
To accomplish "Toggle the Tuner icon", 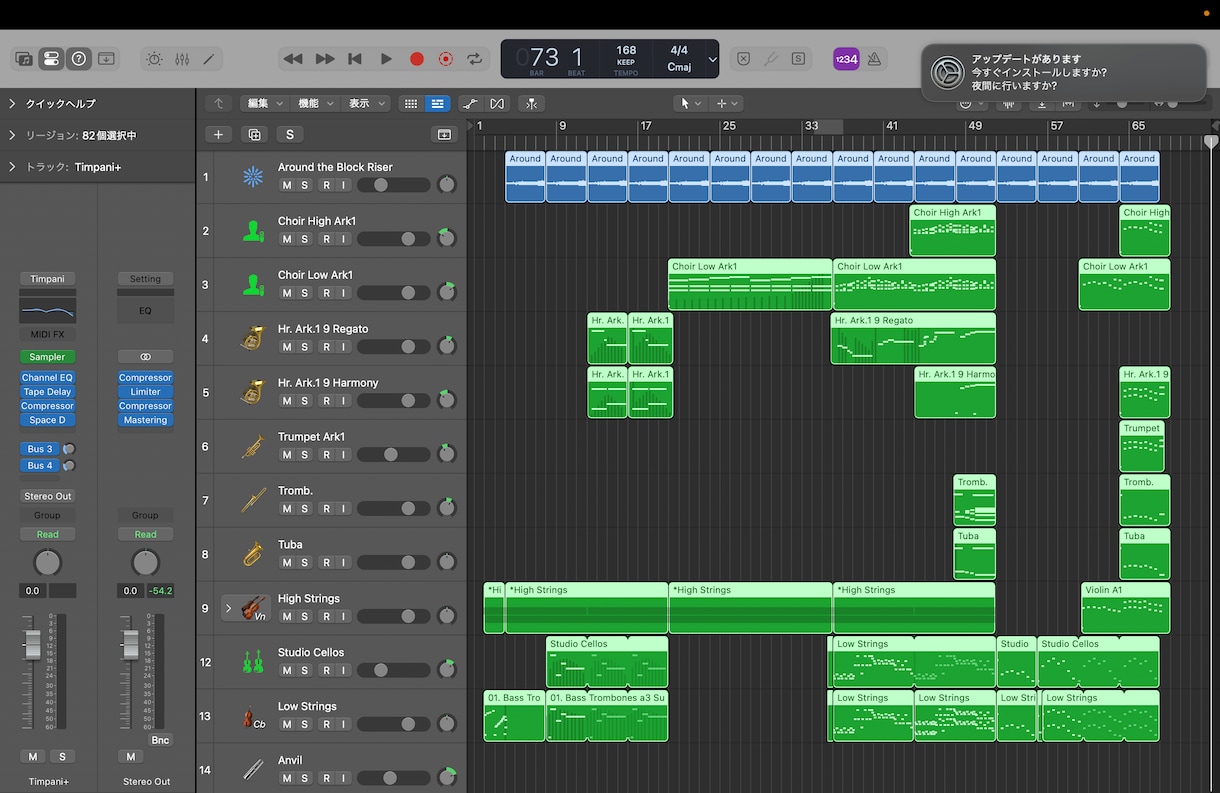I will (x=770, y=59).
